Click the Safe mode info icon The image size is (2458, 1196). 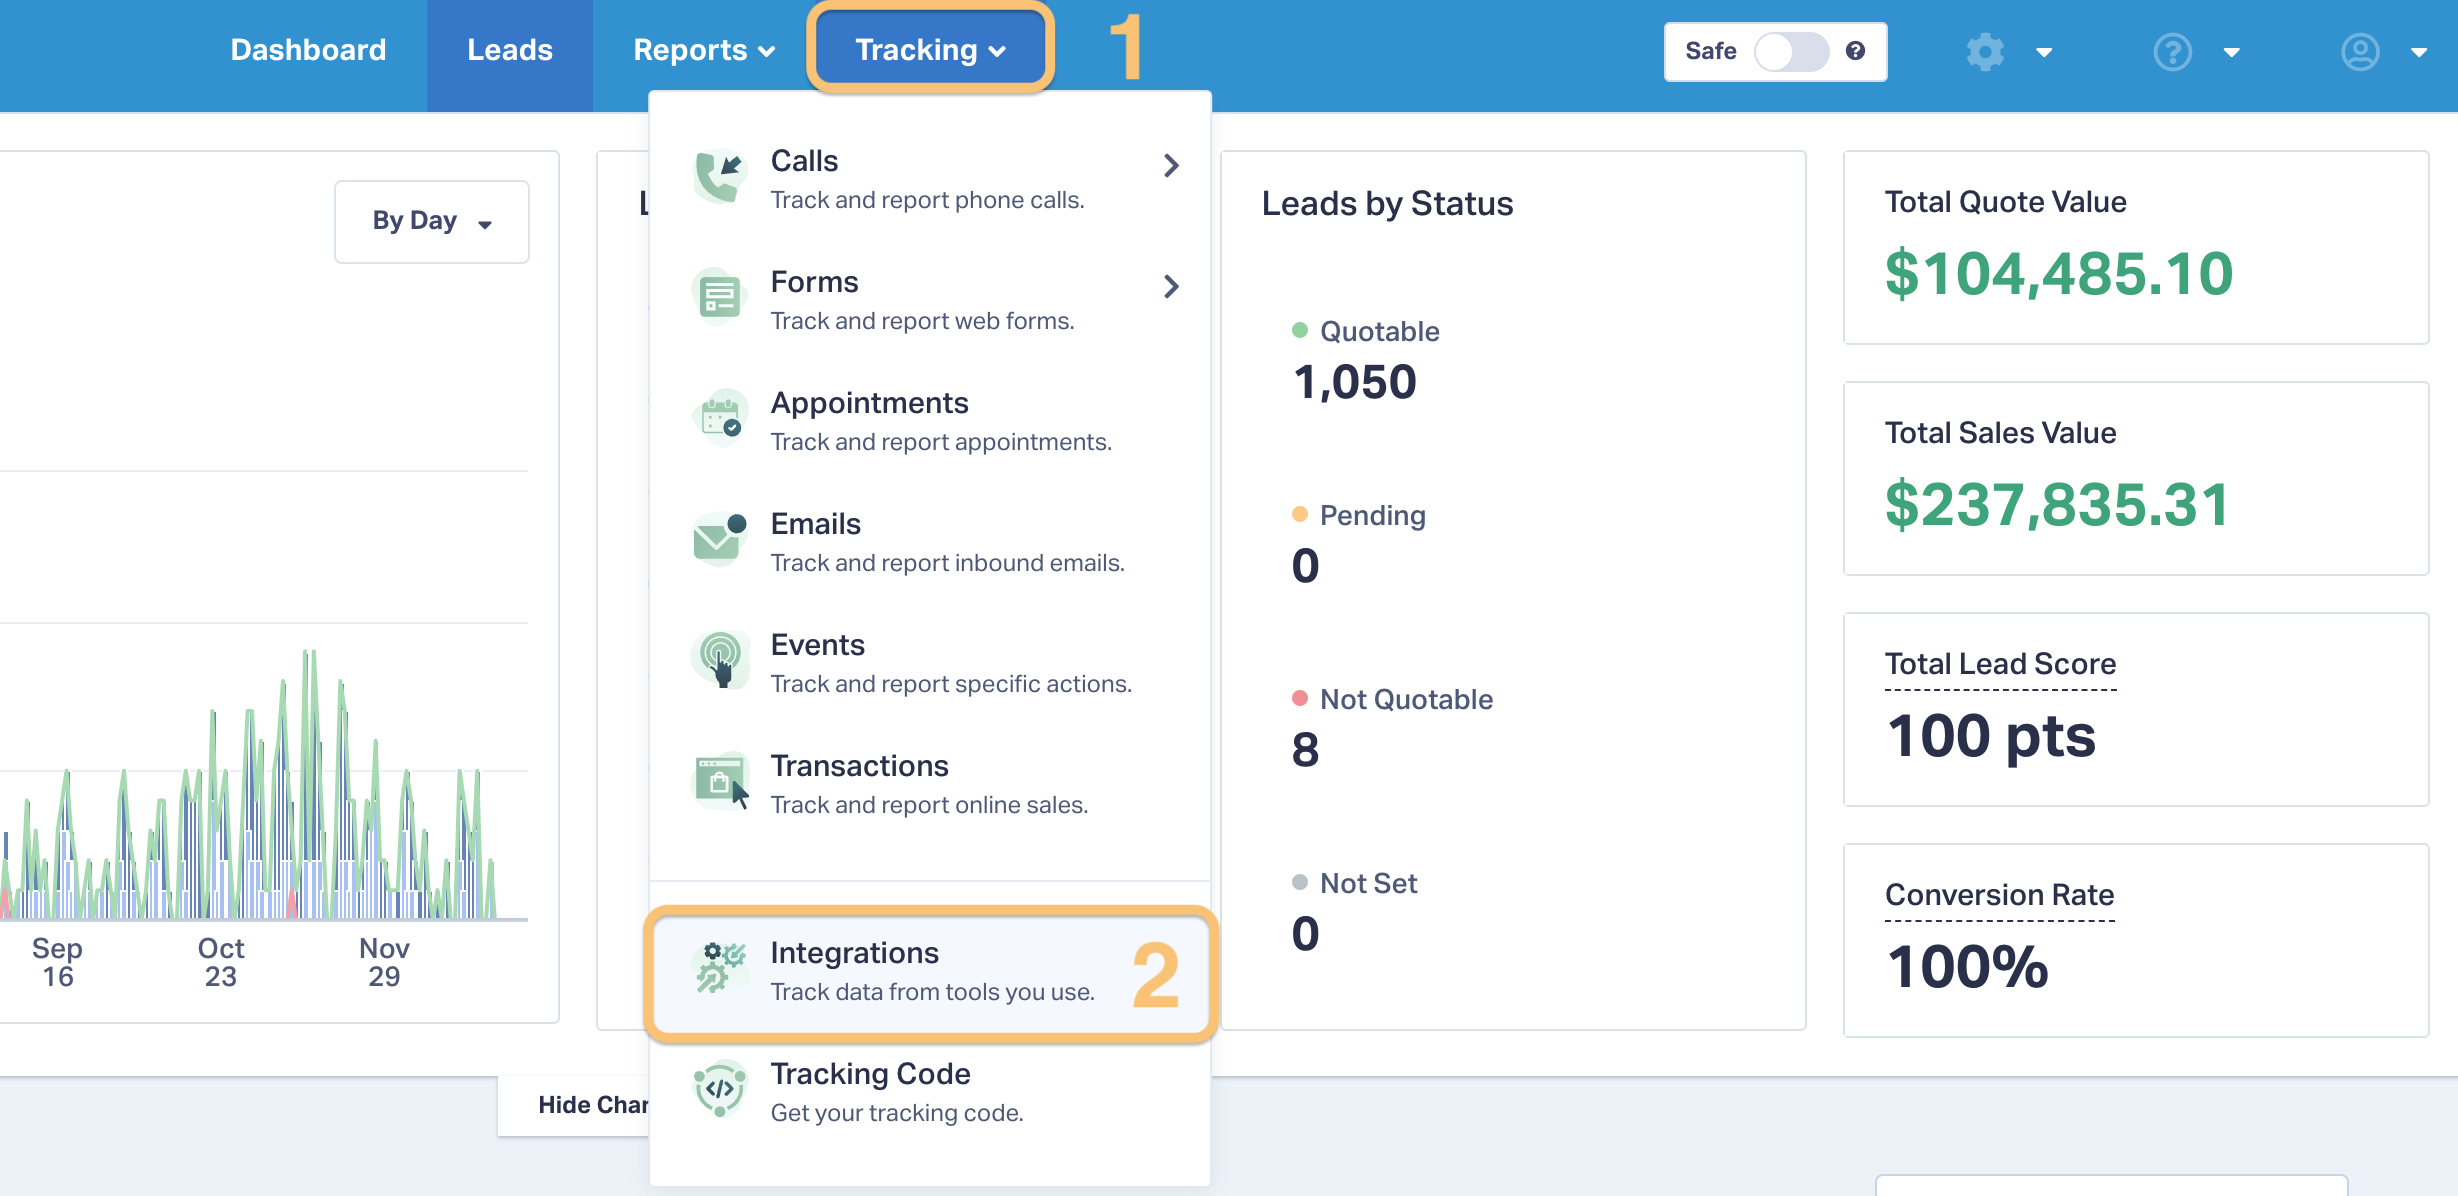(1855, 51)
